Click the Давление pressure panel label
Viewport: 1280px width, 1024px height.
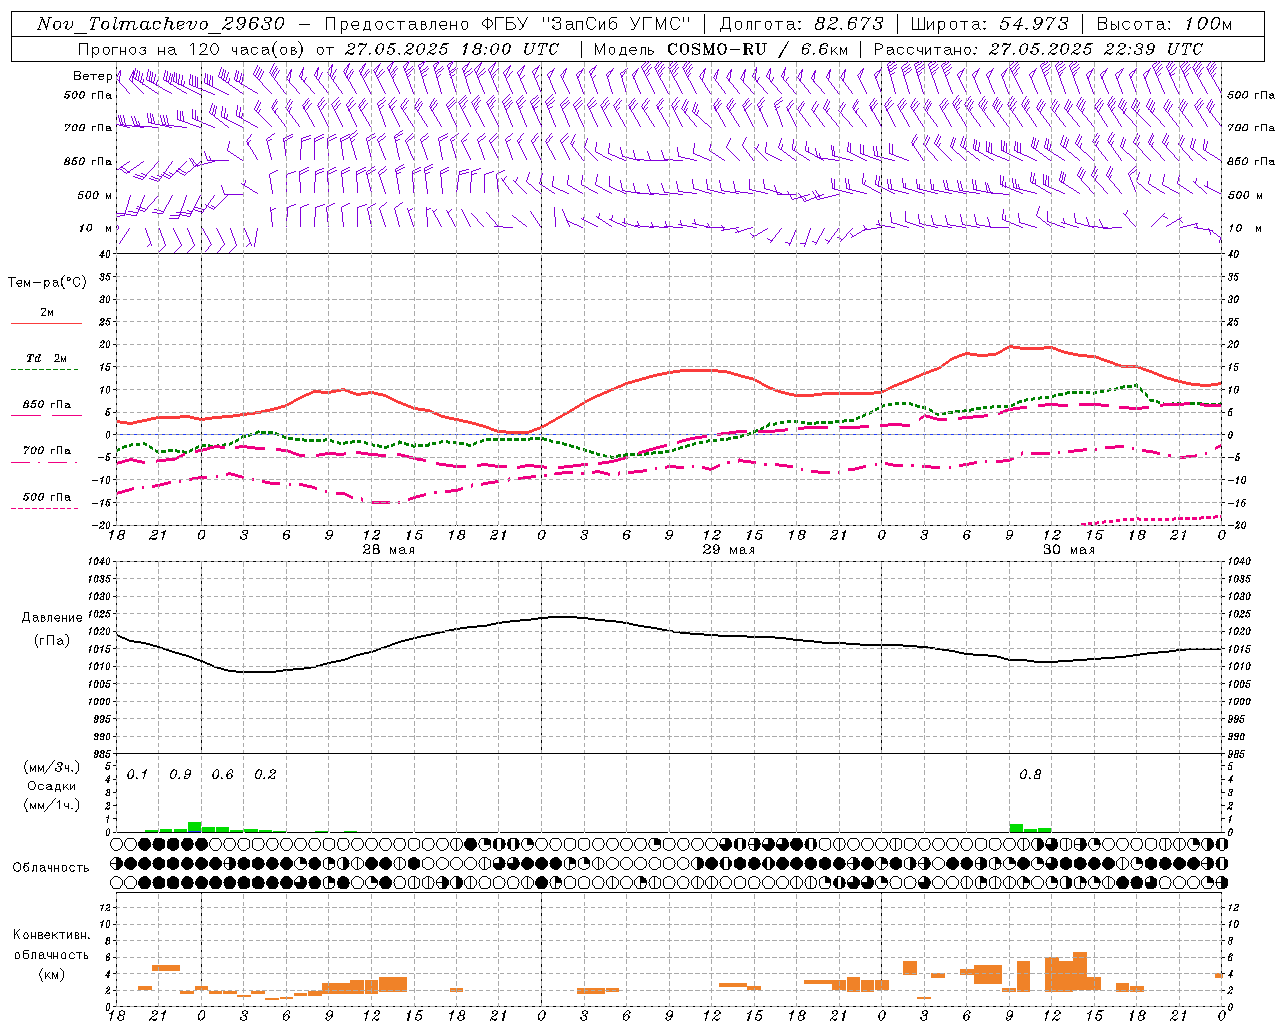click(51, 618)
